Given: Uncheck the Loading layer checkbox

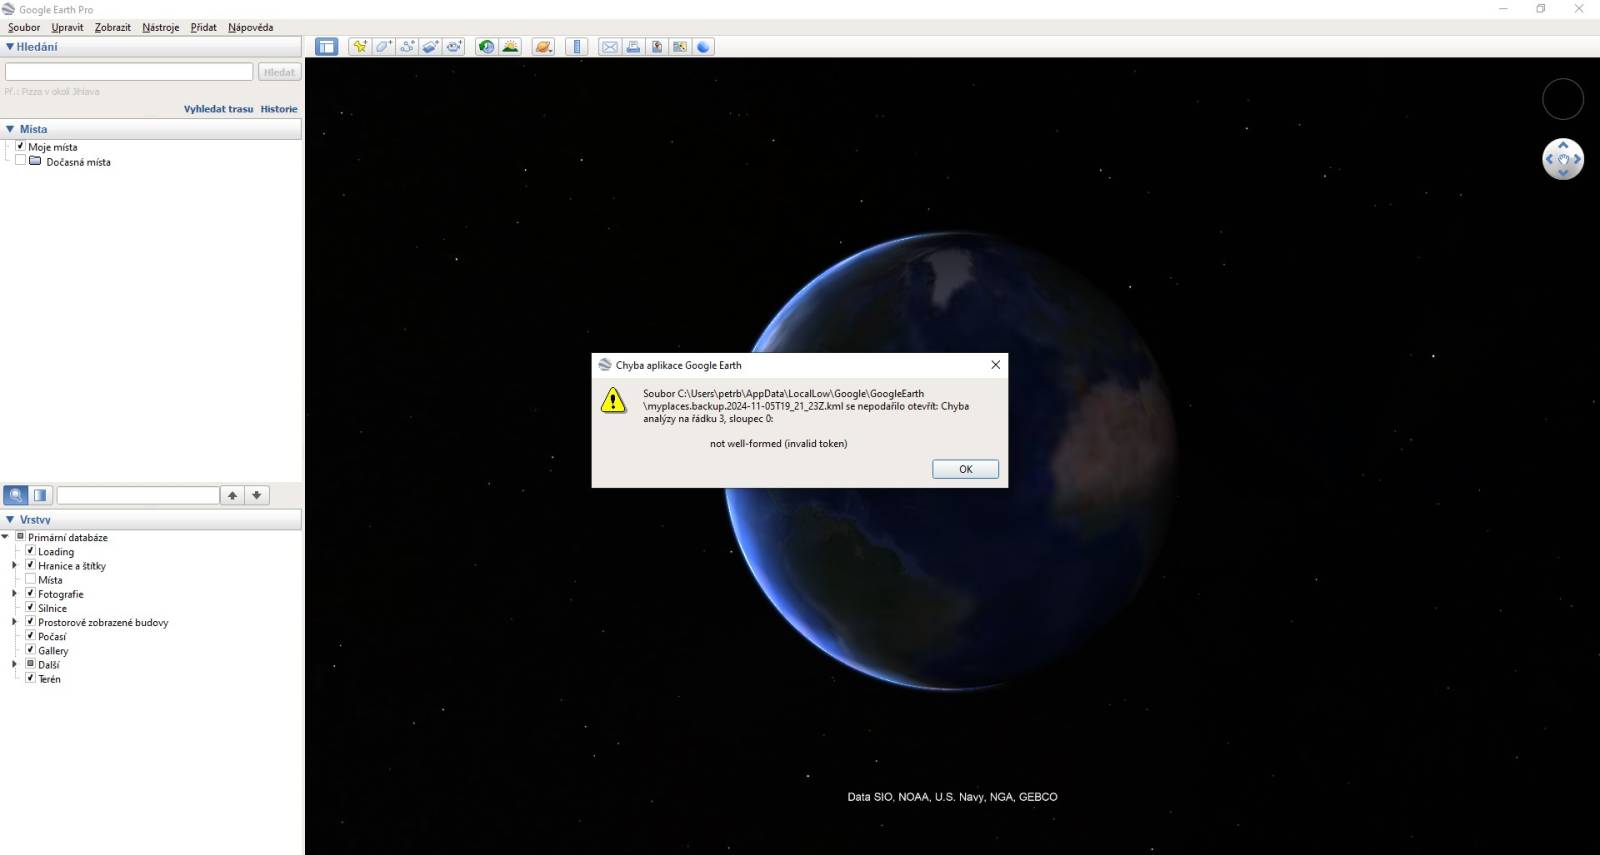Looking at the screenshot, I should (x=30, y=551).
